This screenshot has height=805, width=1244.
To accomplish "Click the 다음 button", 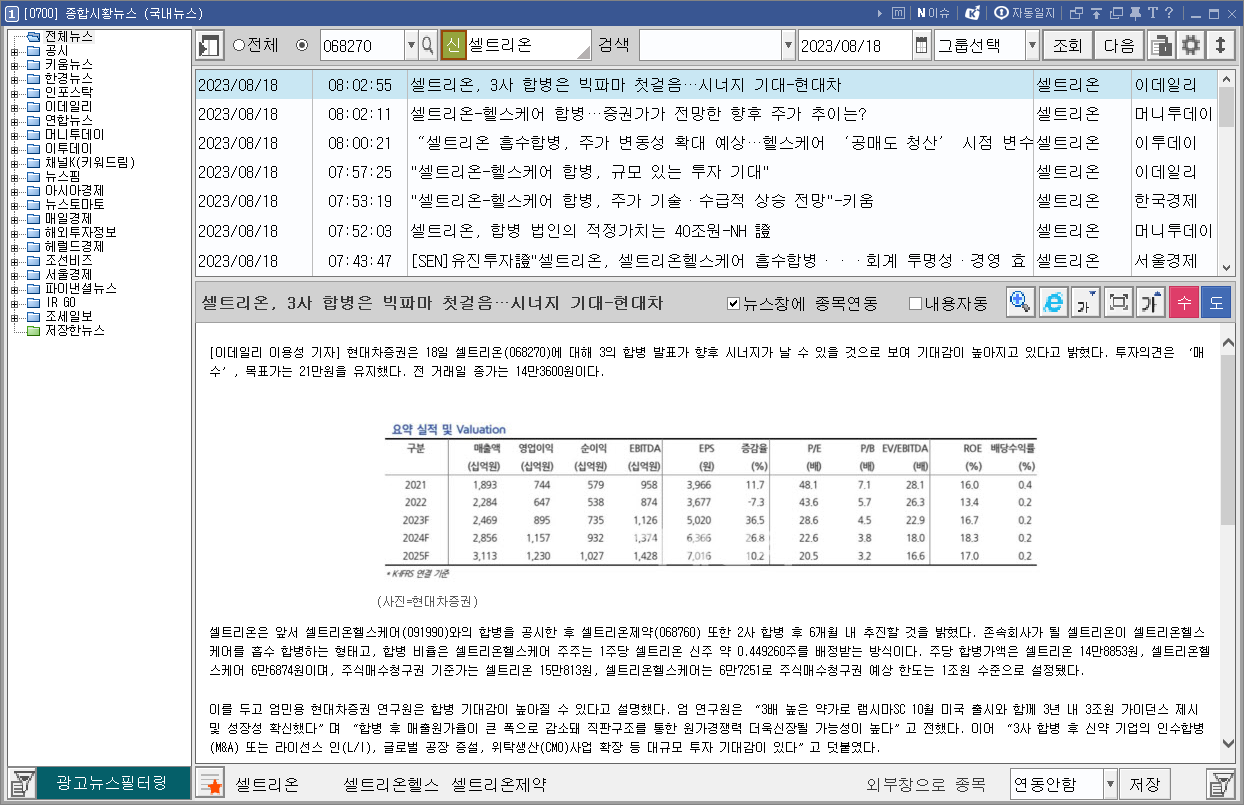I will [1119, 46].
